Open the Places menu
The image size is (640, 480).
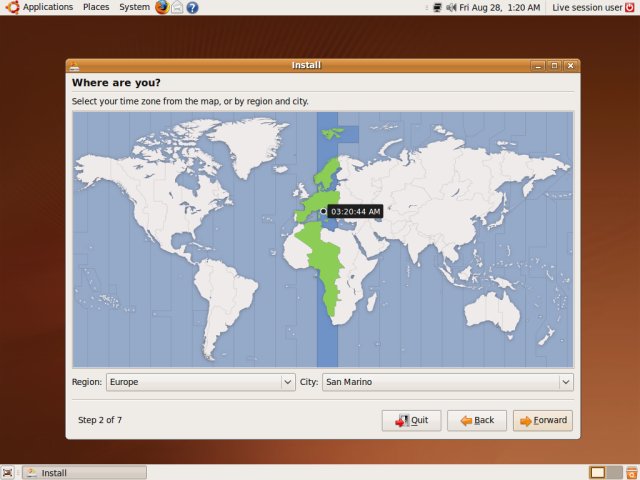pos(96,7)
